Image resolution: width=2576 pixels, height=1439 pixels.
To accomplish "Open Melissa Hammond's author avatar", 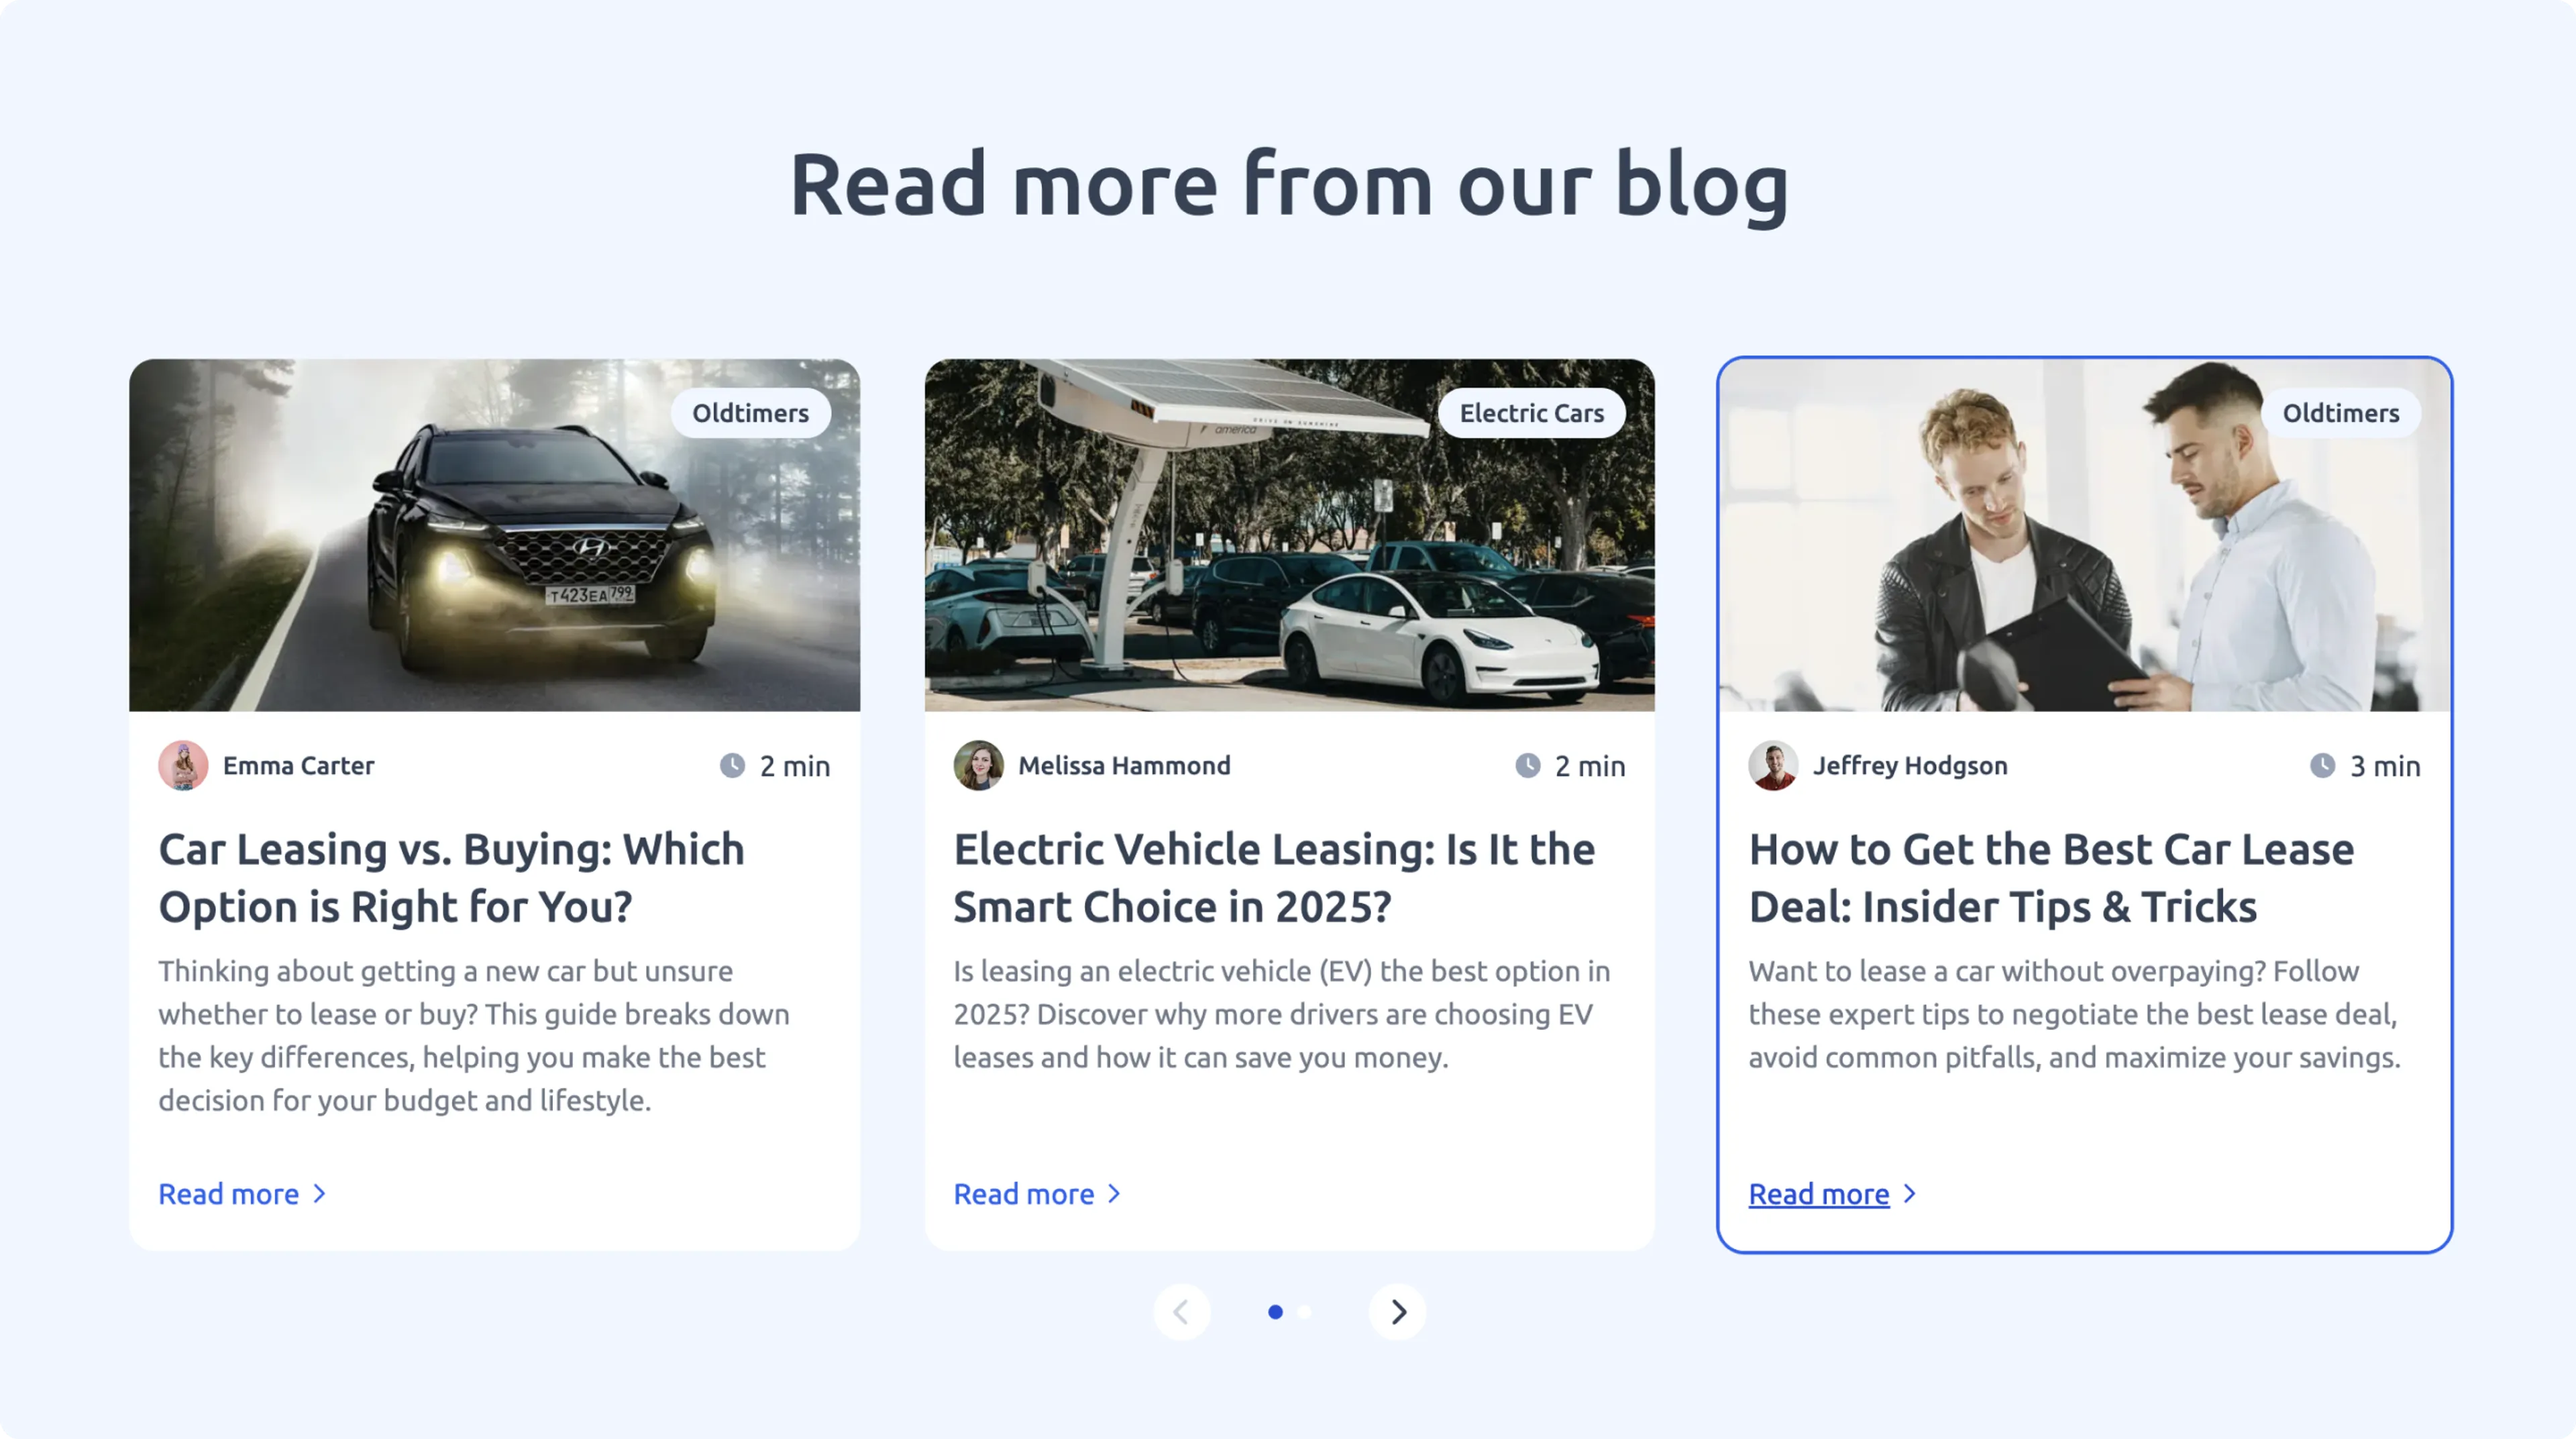I will click(x=979, y=766).
